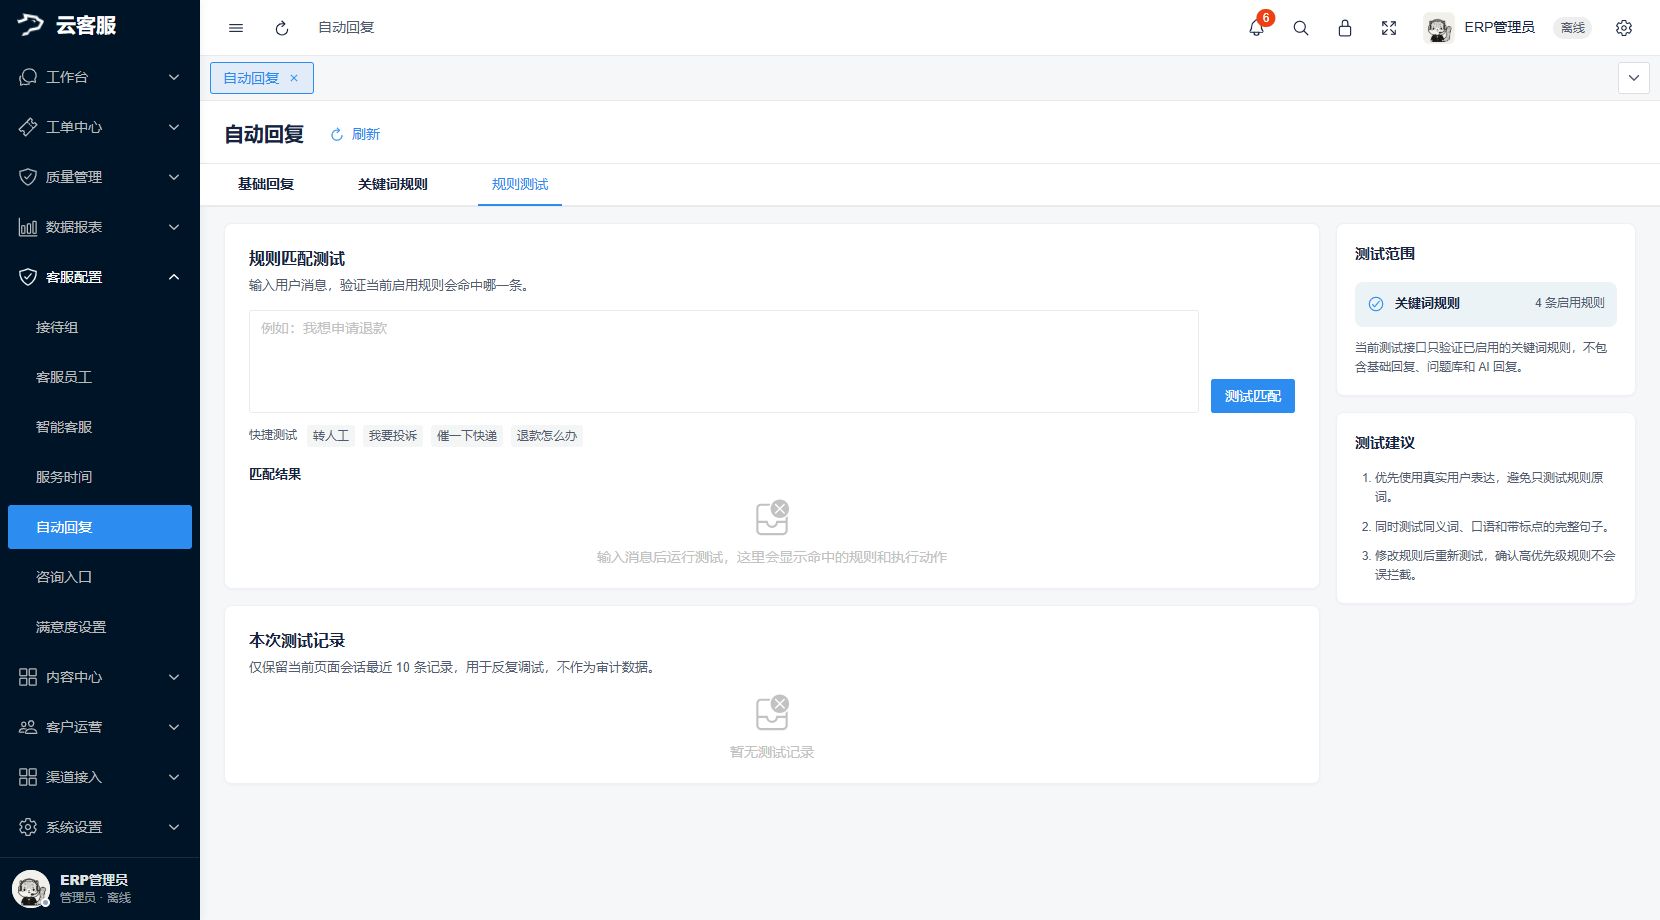Use the 催一下快递 quick test chip

pos(467,436)
